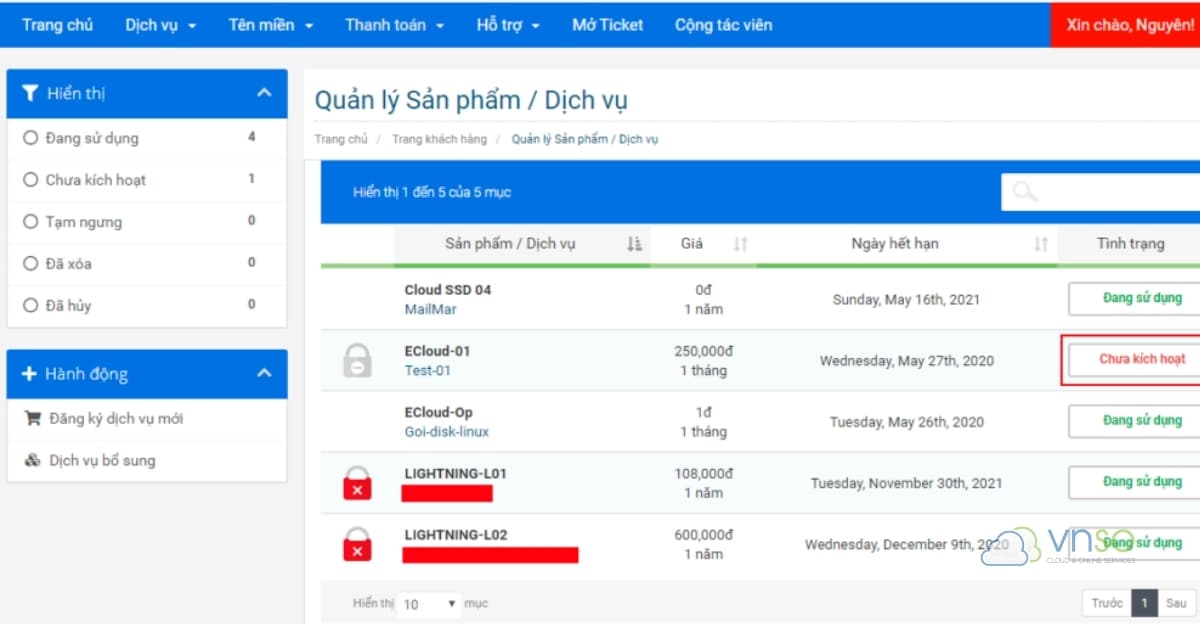Viewport: 1200px width, 624px height.
Task: Click the grey lock icon on ECloud-01 row
Action: click(x=357, y=360)
